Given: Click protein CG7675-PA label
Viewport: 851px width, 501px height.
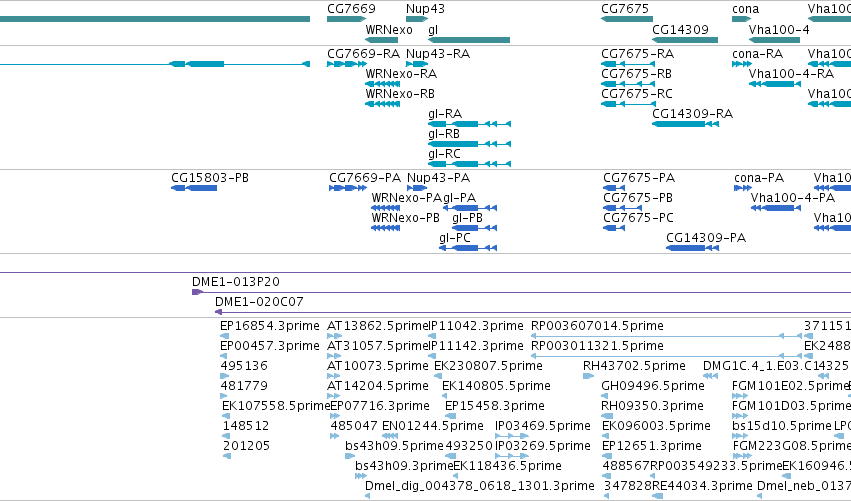Looking at the screenshot, I should pos(639,178).
